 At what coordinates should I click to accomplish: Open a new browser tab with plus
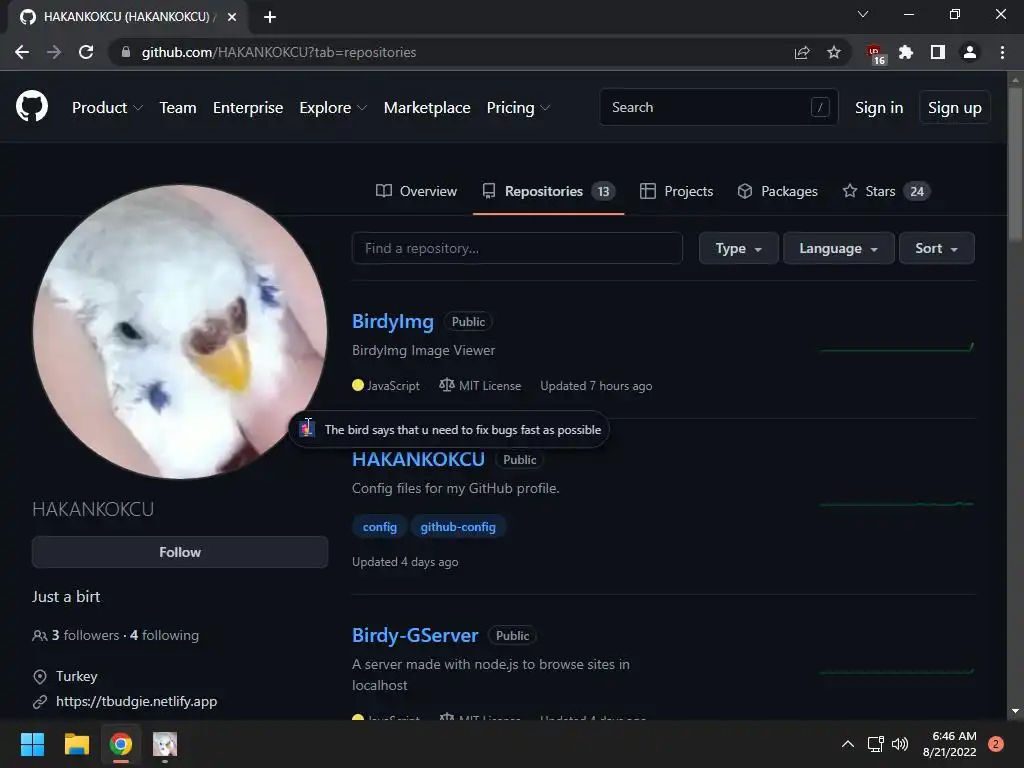coord(270,17)
